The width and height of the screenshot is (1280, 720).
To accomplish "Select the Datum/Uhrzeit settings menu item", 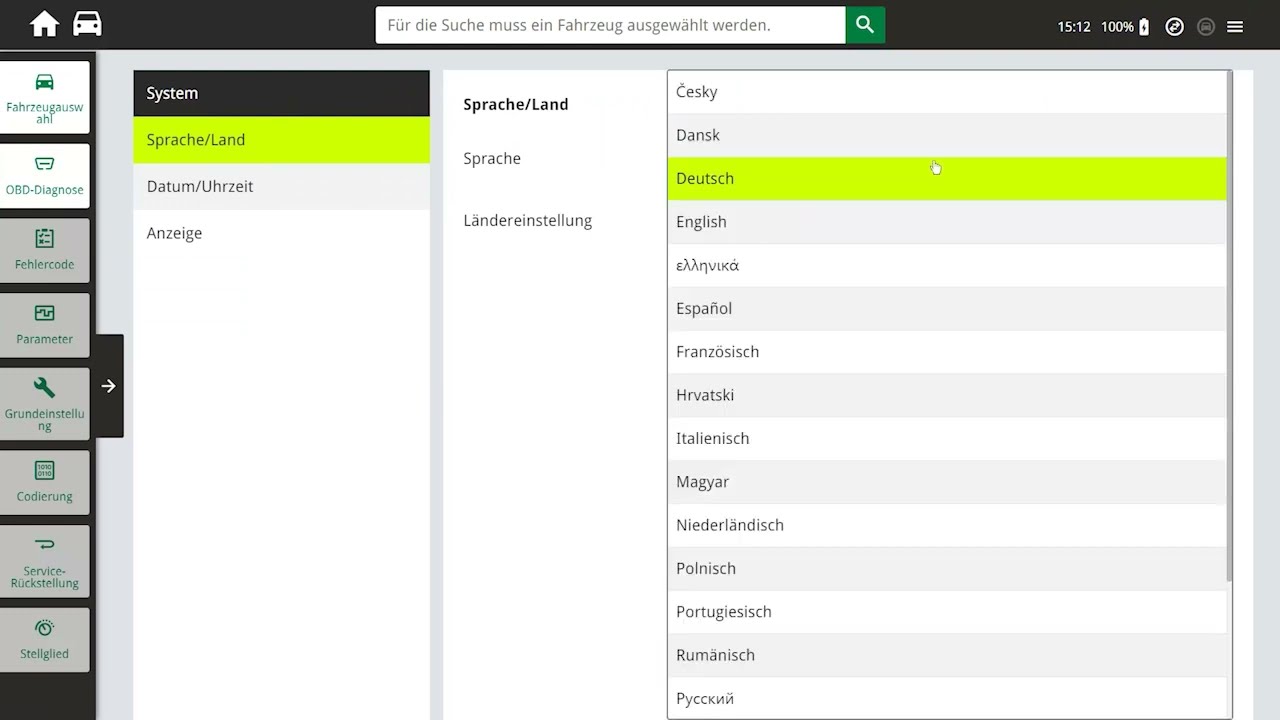I will 281,186.
